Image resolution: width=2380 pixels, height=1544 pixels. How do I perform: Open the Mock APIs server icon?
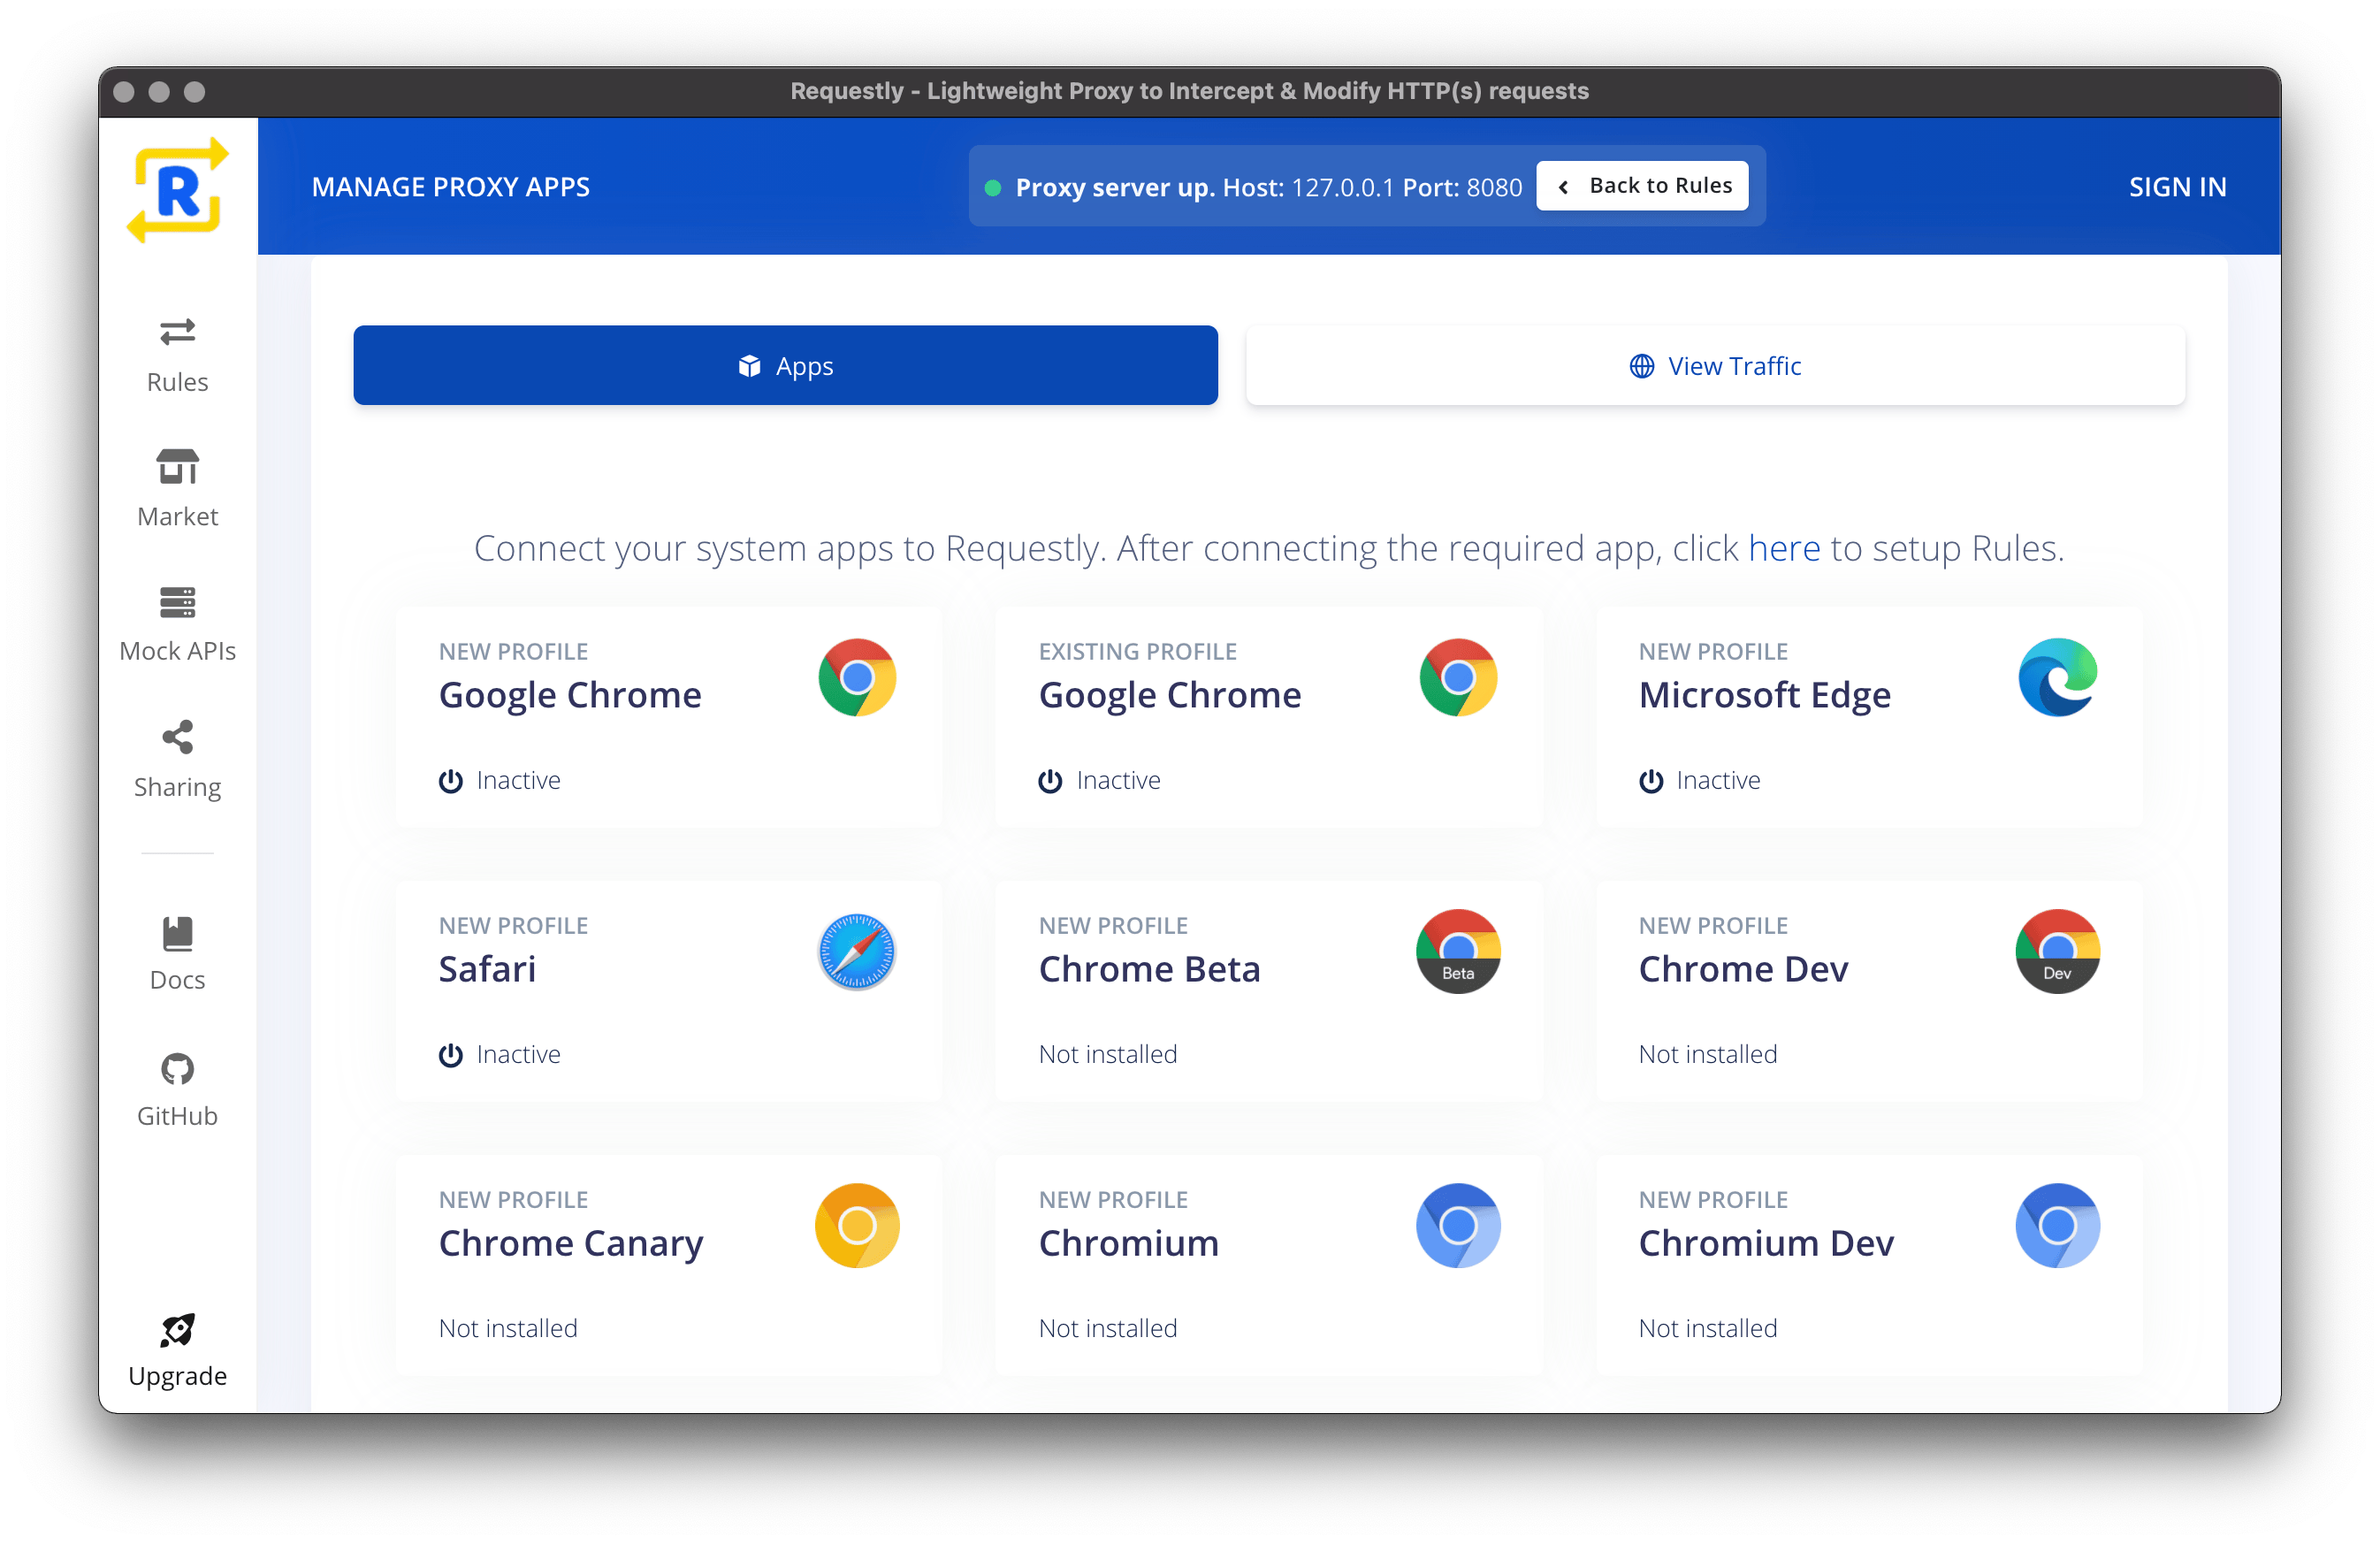click(x=178, y=602)
